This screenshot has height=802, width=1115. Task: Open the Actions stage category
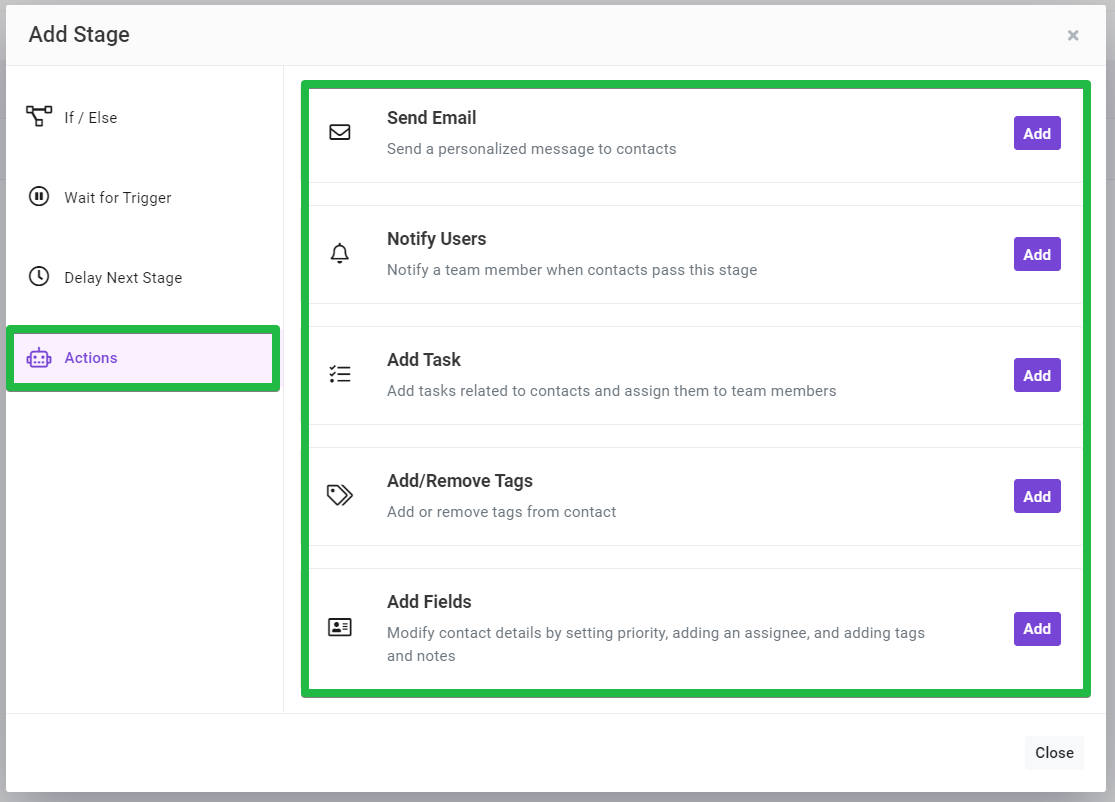coord(142,358)
